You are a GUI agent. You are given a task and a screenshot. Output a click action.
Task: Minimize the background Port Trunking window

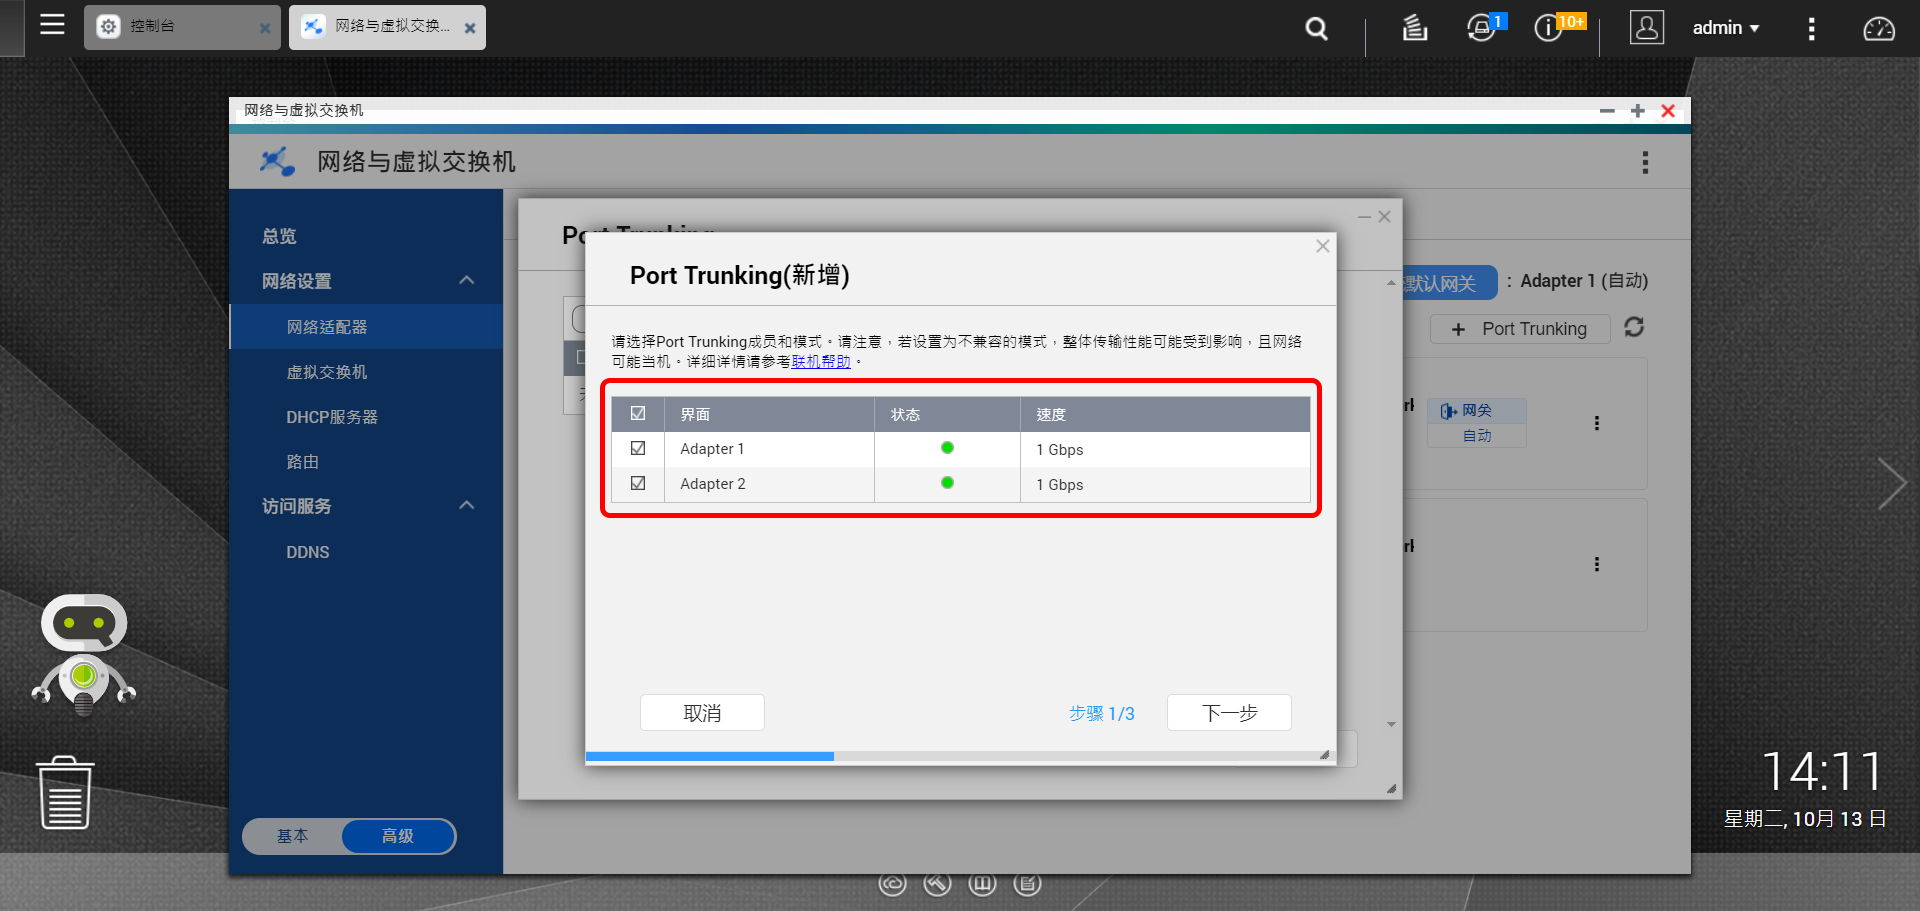pos(1364,216)
